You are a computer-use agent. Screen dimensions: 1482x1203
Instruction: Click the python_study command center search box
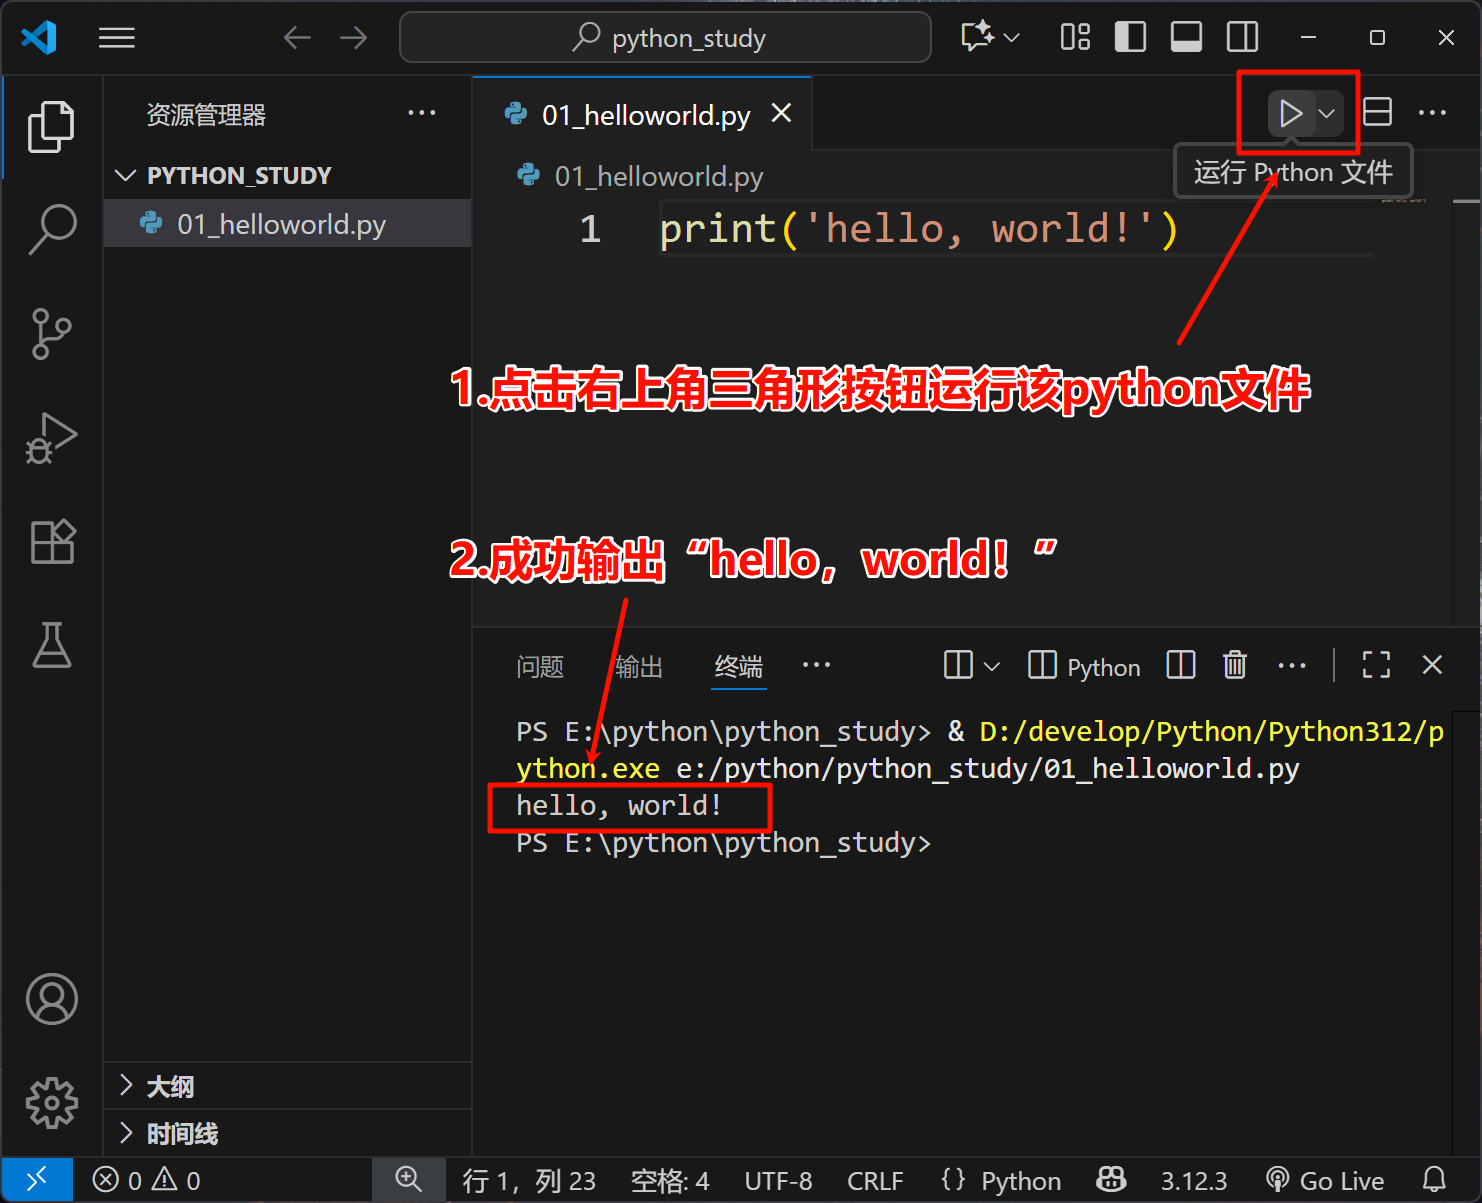666,38
